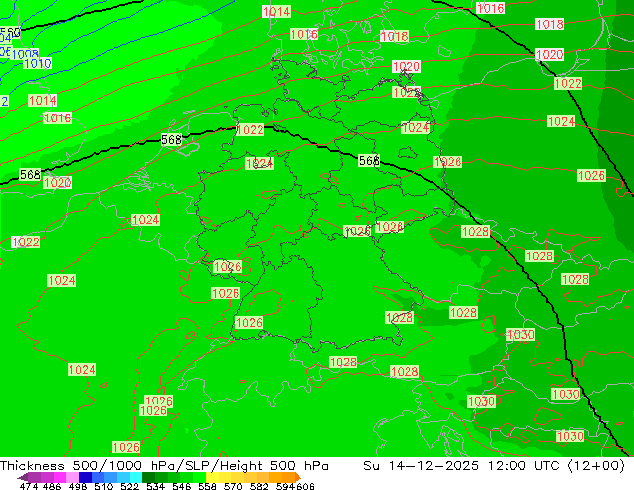Screen dimensions: 634x490
Task: Click the 606 legend value
Action: click(x=305, y=486)
